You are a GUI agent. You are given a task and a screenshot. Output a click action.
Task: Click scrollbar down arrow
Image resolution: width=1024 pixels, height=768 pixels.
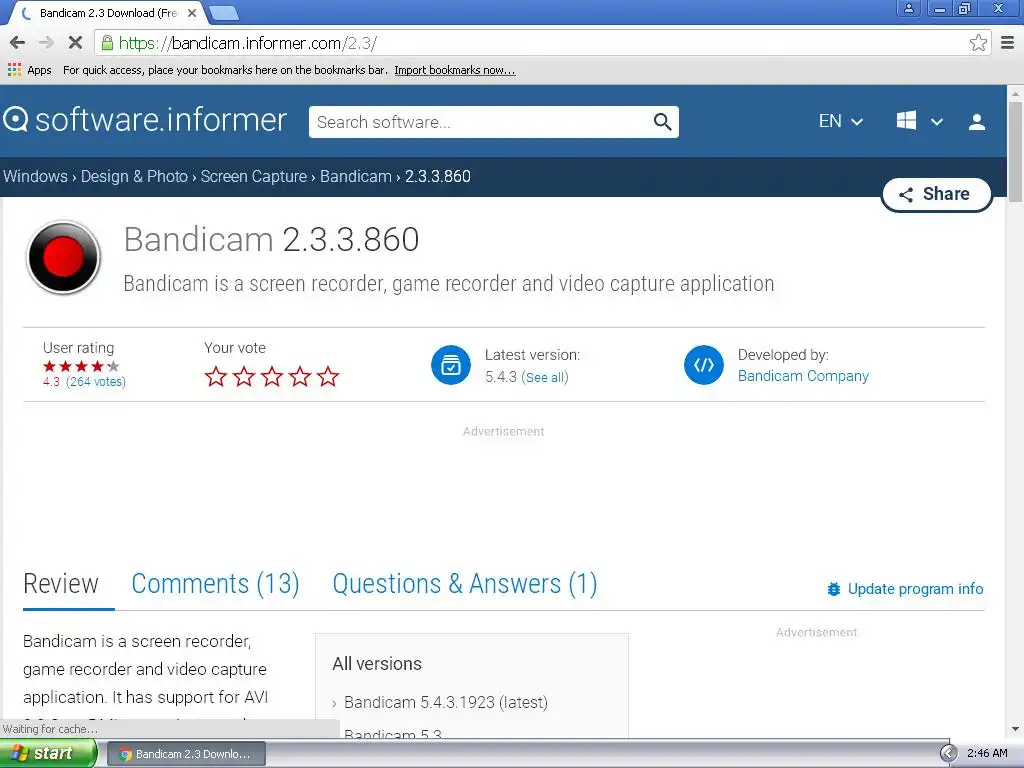pos(1016,729)
